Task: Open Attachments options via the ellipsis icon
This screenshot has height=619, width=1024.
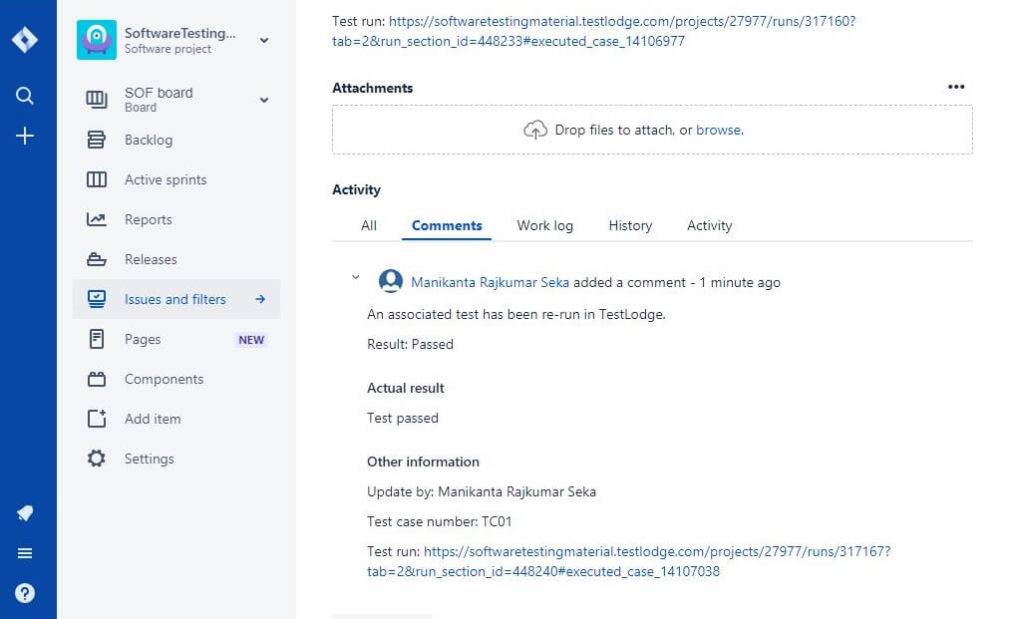Action: click(956, 87)
